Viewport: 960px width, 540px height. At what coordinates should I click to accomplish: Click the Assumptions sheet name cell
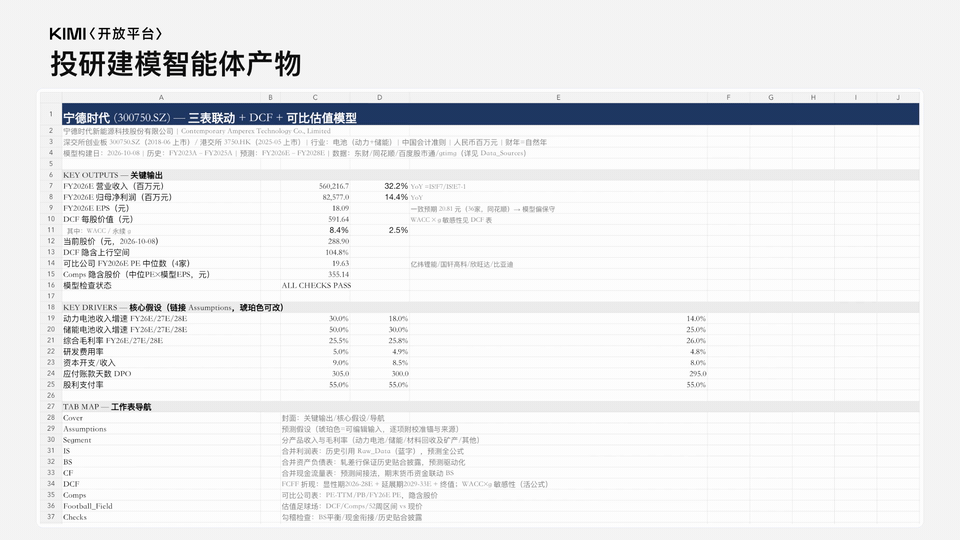point(84,429)
